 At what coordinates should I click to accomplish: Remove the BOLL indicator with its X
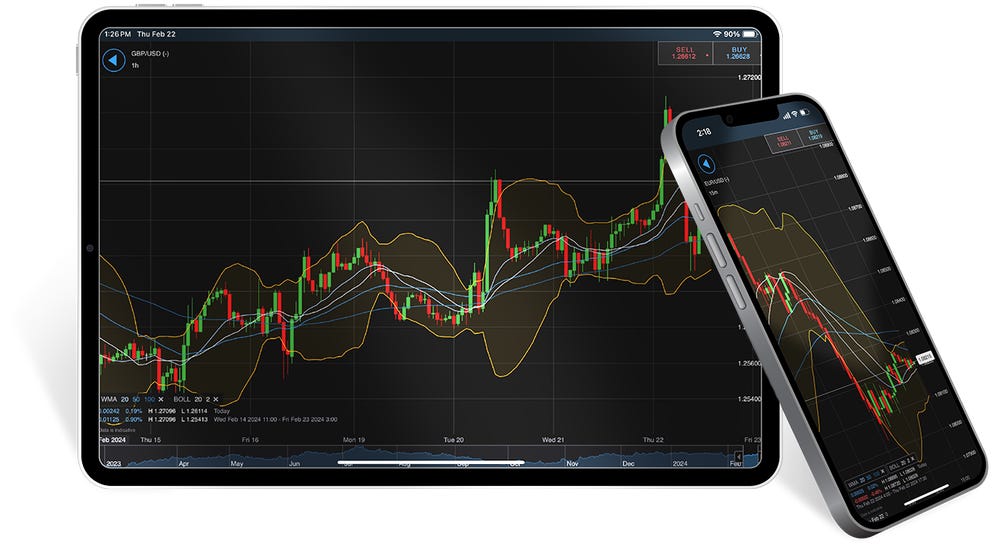(216, 399)
